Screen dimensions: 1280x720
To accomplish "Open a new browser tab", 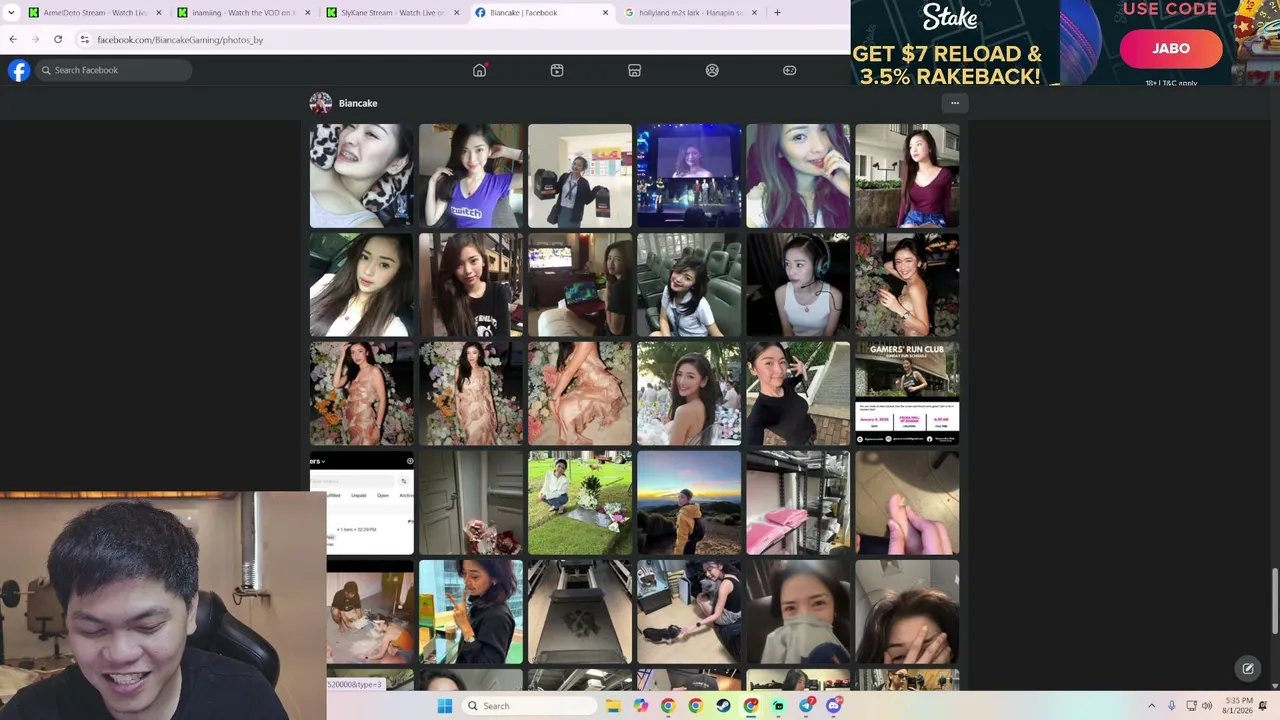I will (x=777, y=13).
